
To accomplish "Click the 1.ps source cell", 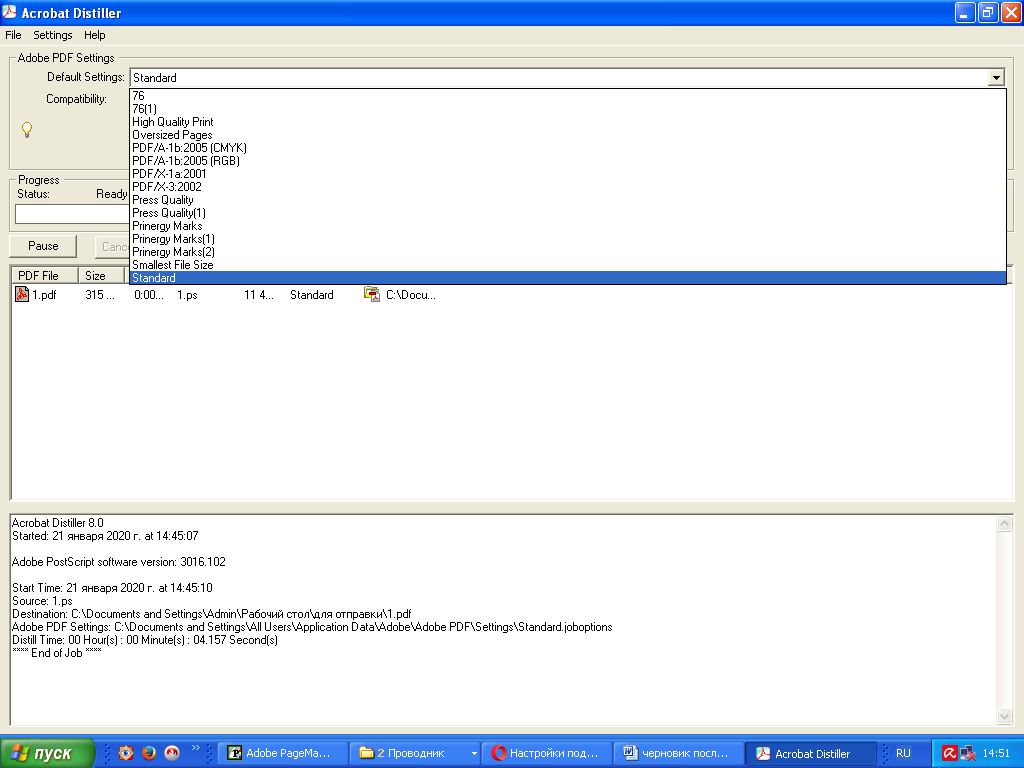I will (x=187, y=295).
